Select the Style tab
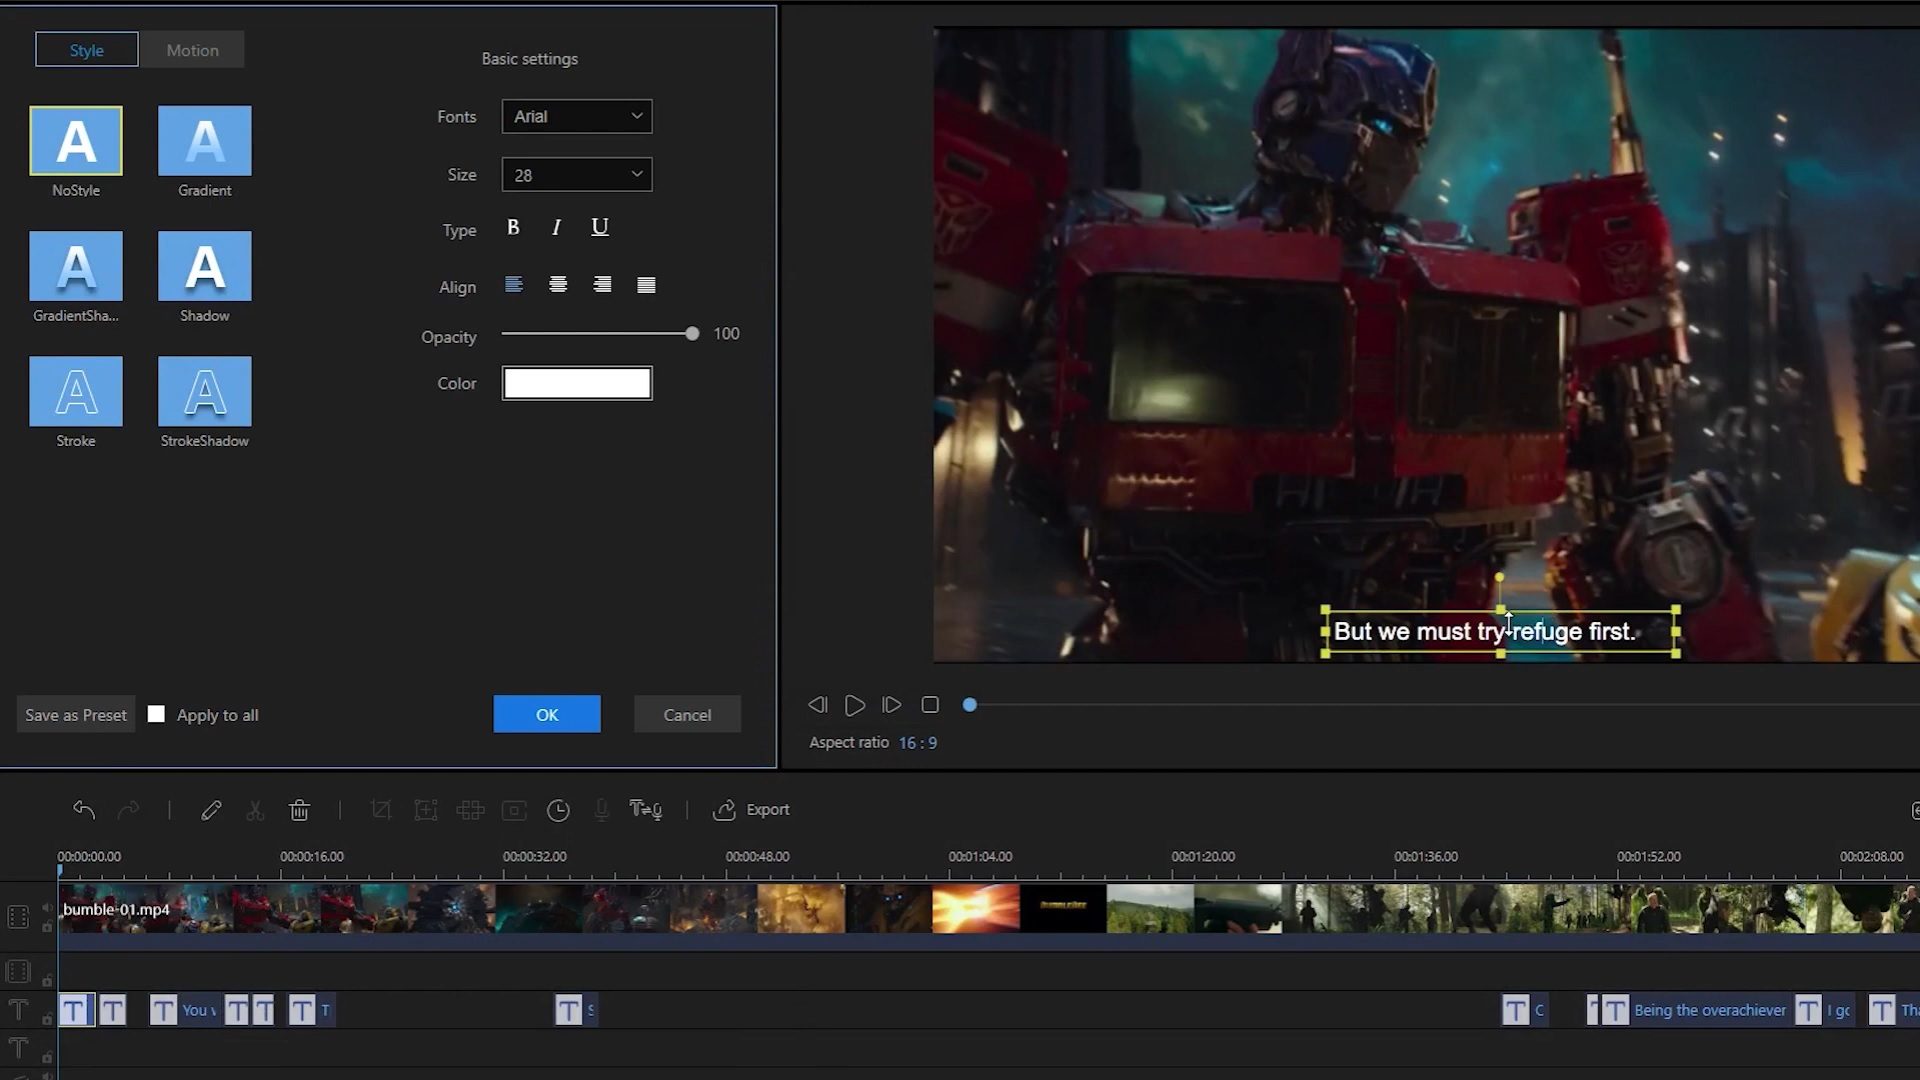The image size is (1920, 1080). (86, 49)
